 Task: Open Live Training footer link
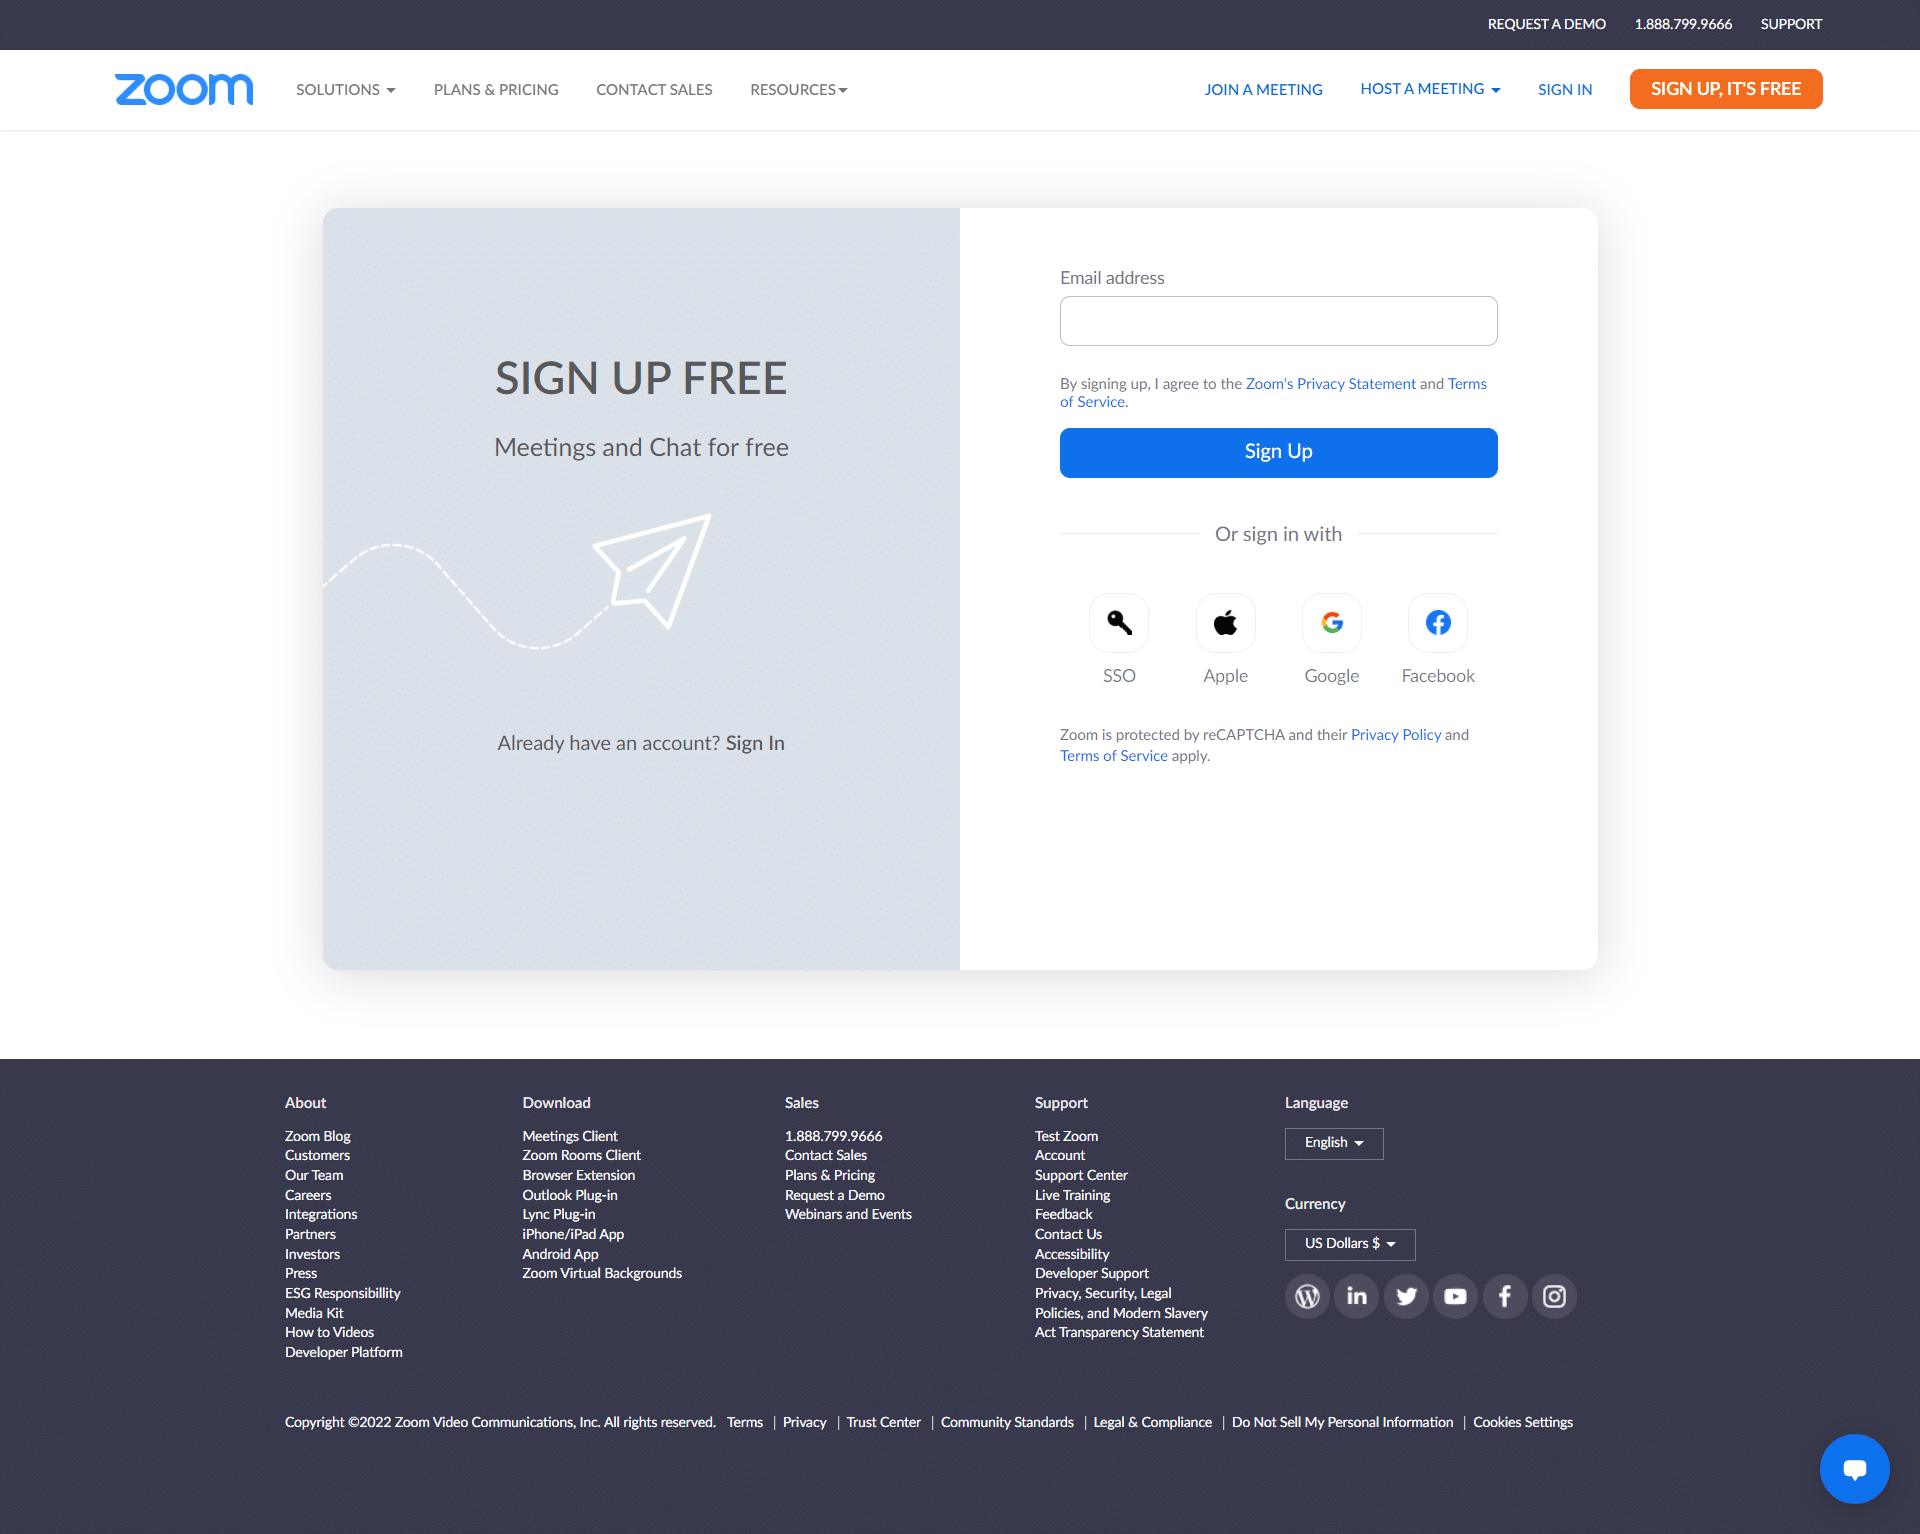pyautogui.click(x=1072, y=1195)
